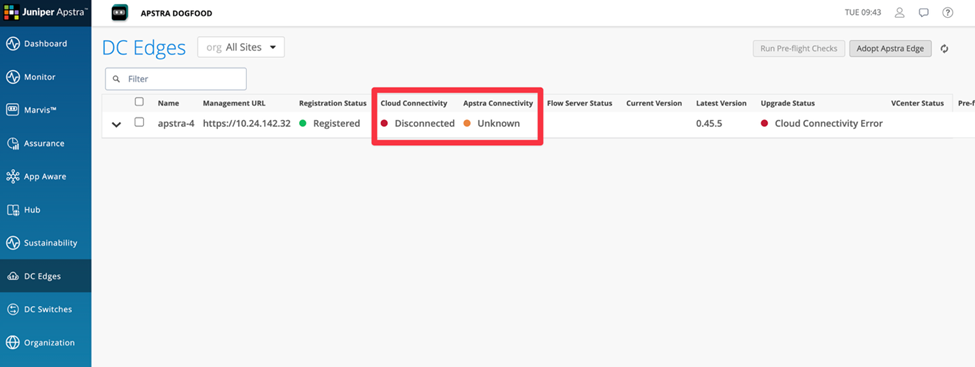Click the Unknown Apstra connectivity cell
Image resolution: width=975 pixels, height=367 pixels.
coord(492,123)
